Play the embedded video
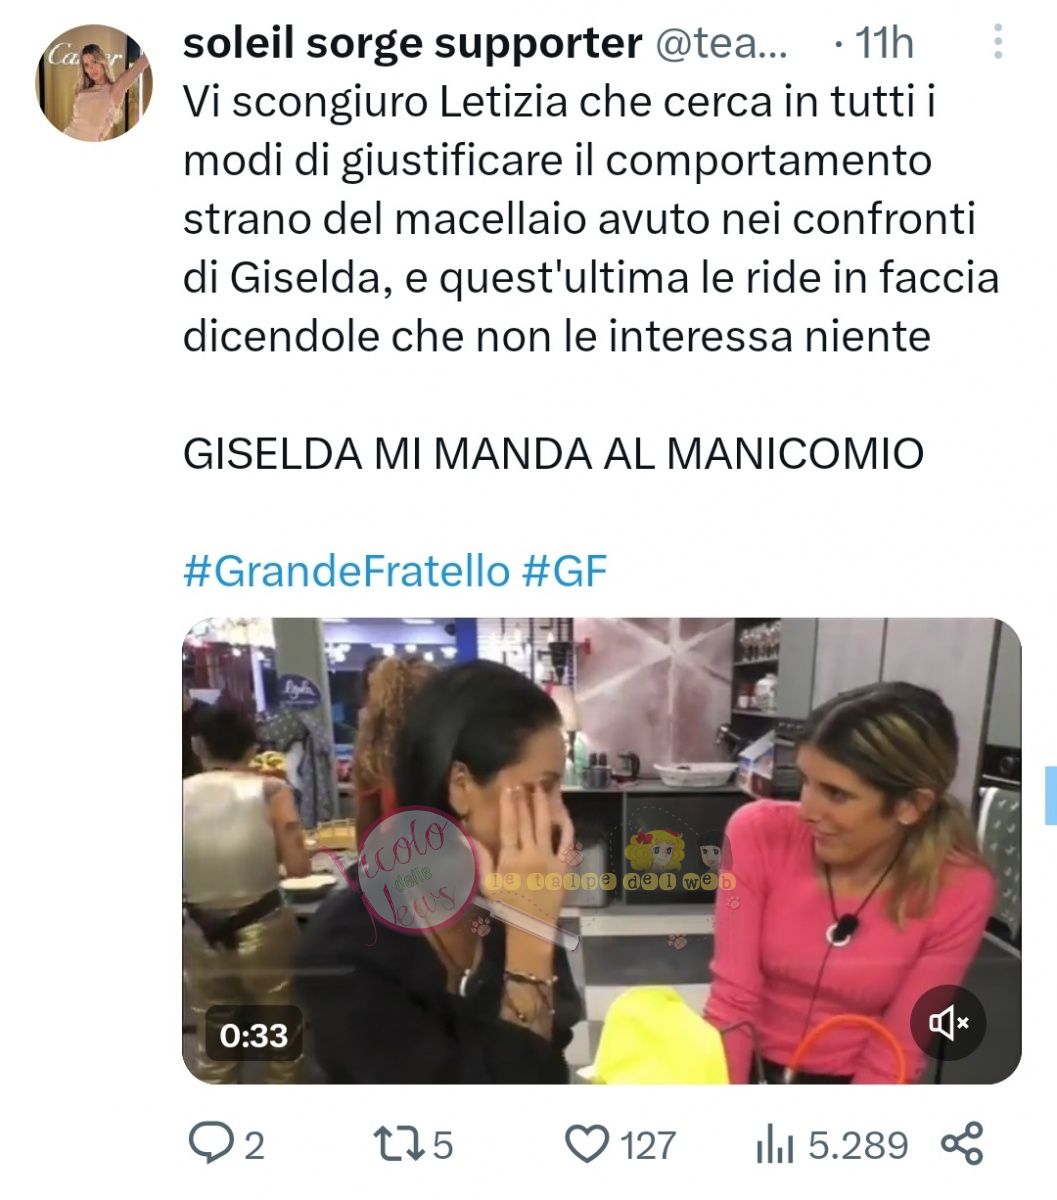 (601, 851)
